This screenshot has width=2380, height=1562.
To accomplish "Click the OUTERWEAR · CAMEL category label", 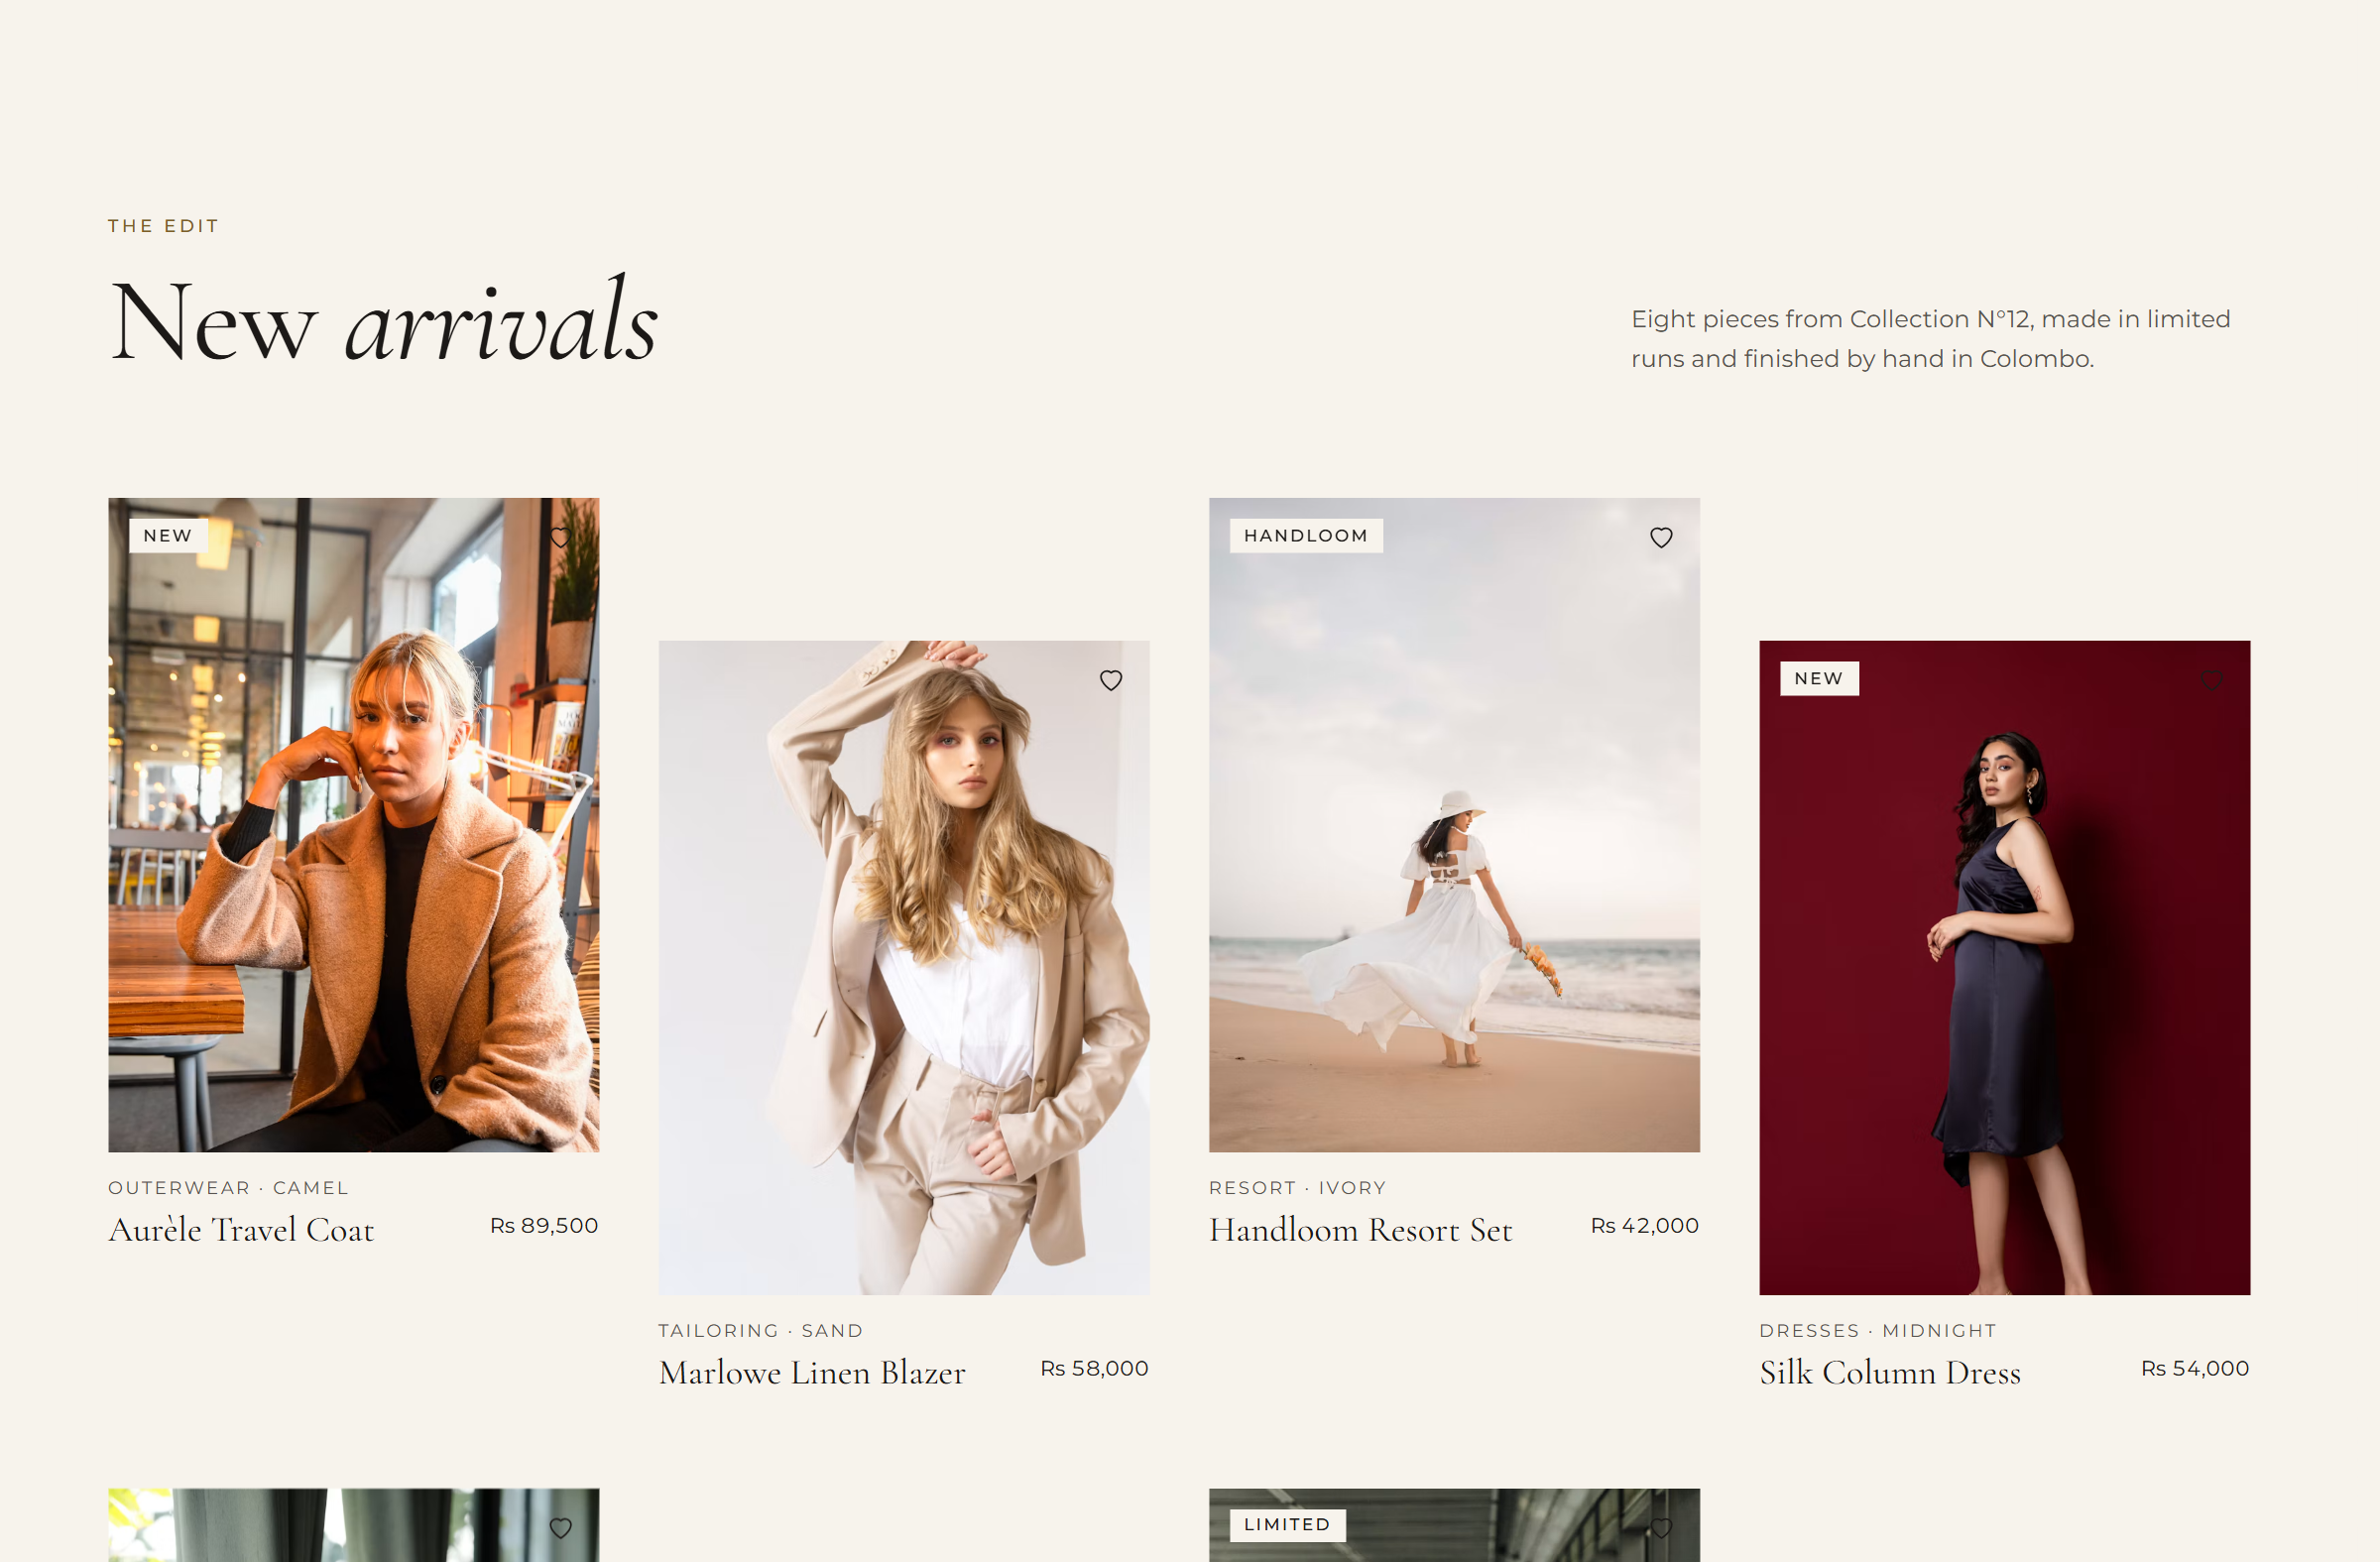I will [x=228, y=1188].
